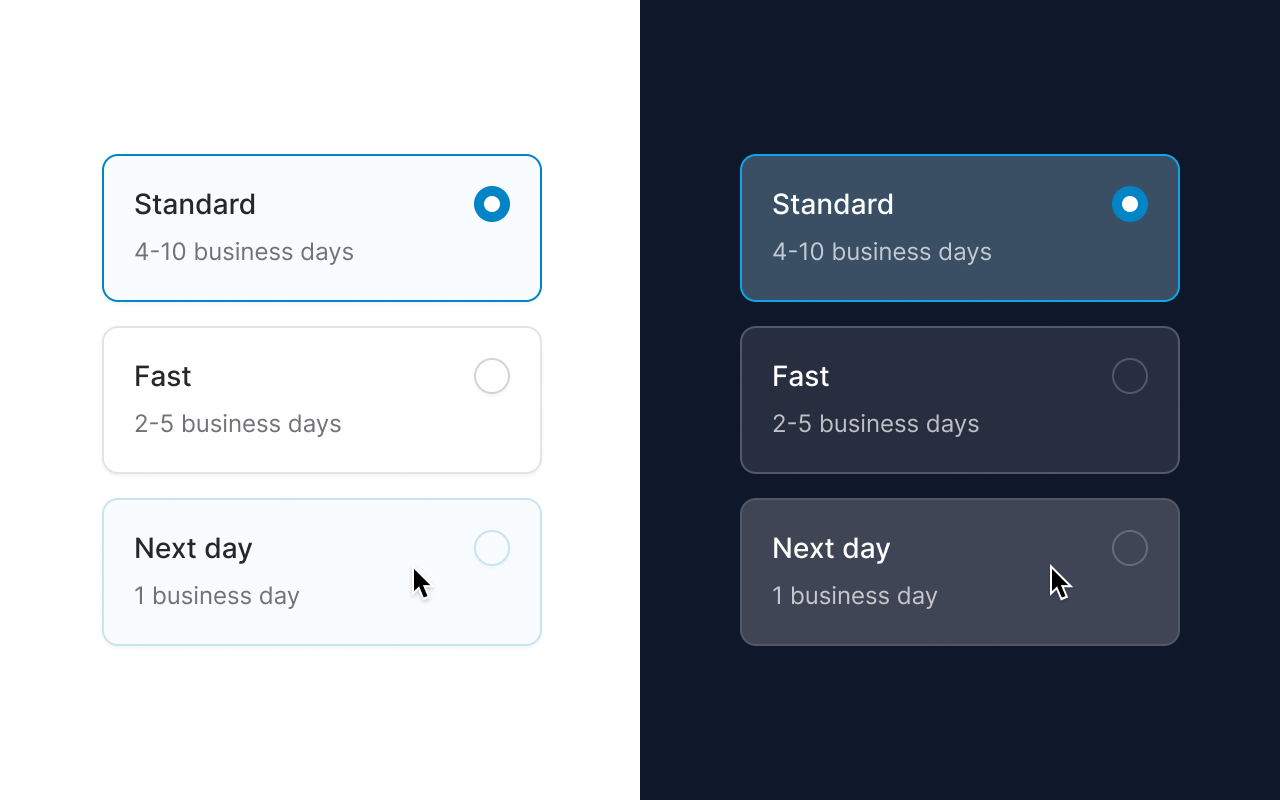Choose the white Fast shipping option card
Screen dimensions: 1280x800
pos(322,400)
